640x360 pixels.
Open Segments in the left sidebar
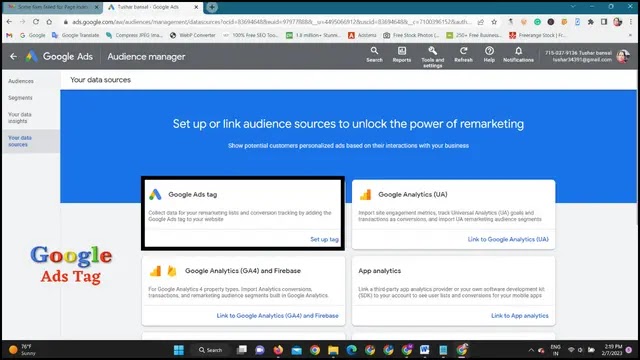pyautogui.click(x=20, y=98)
